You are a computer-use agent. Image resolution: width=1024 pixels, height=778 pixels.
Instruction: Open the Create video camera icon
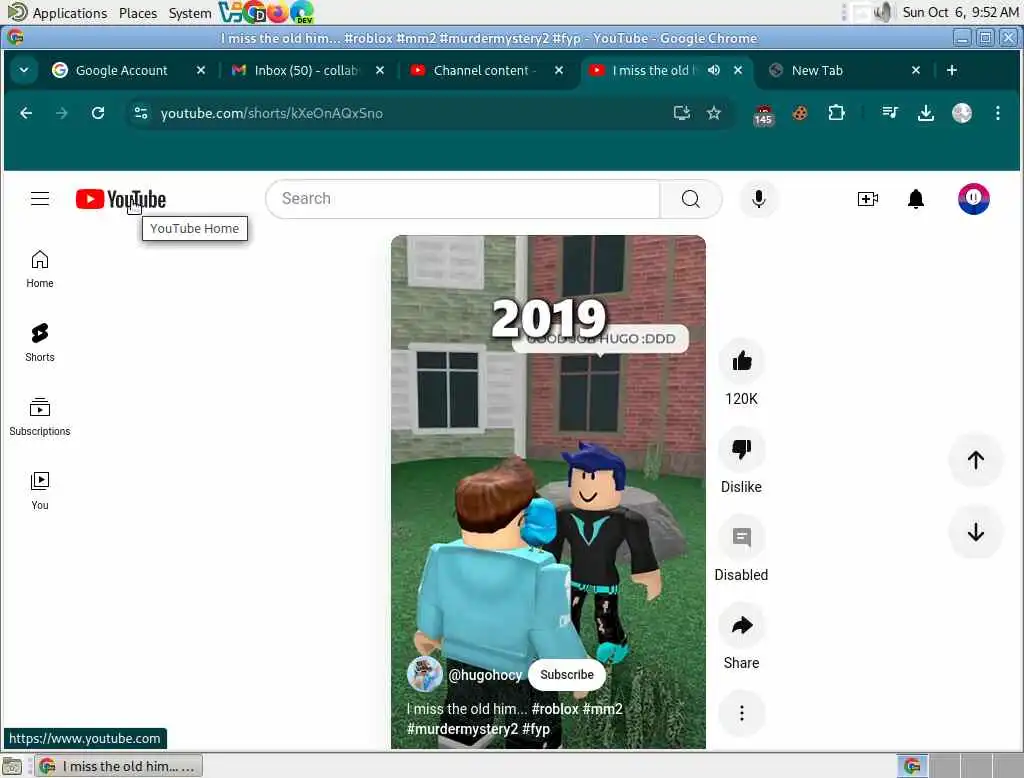[x=867, y=199]
